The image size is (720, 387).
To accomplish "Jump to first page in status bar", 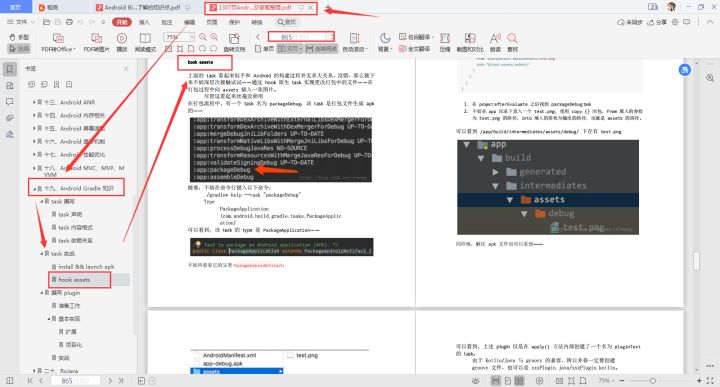I will [30, 381].
